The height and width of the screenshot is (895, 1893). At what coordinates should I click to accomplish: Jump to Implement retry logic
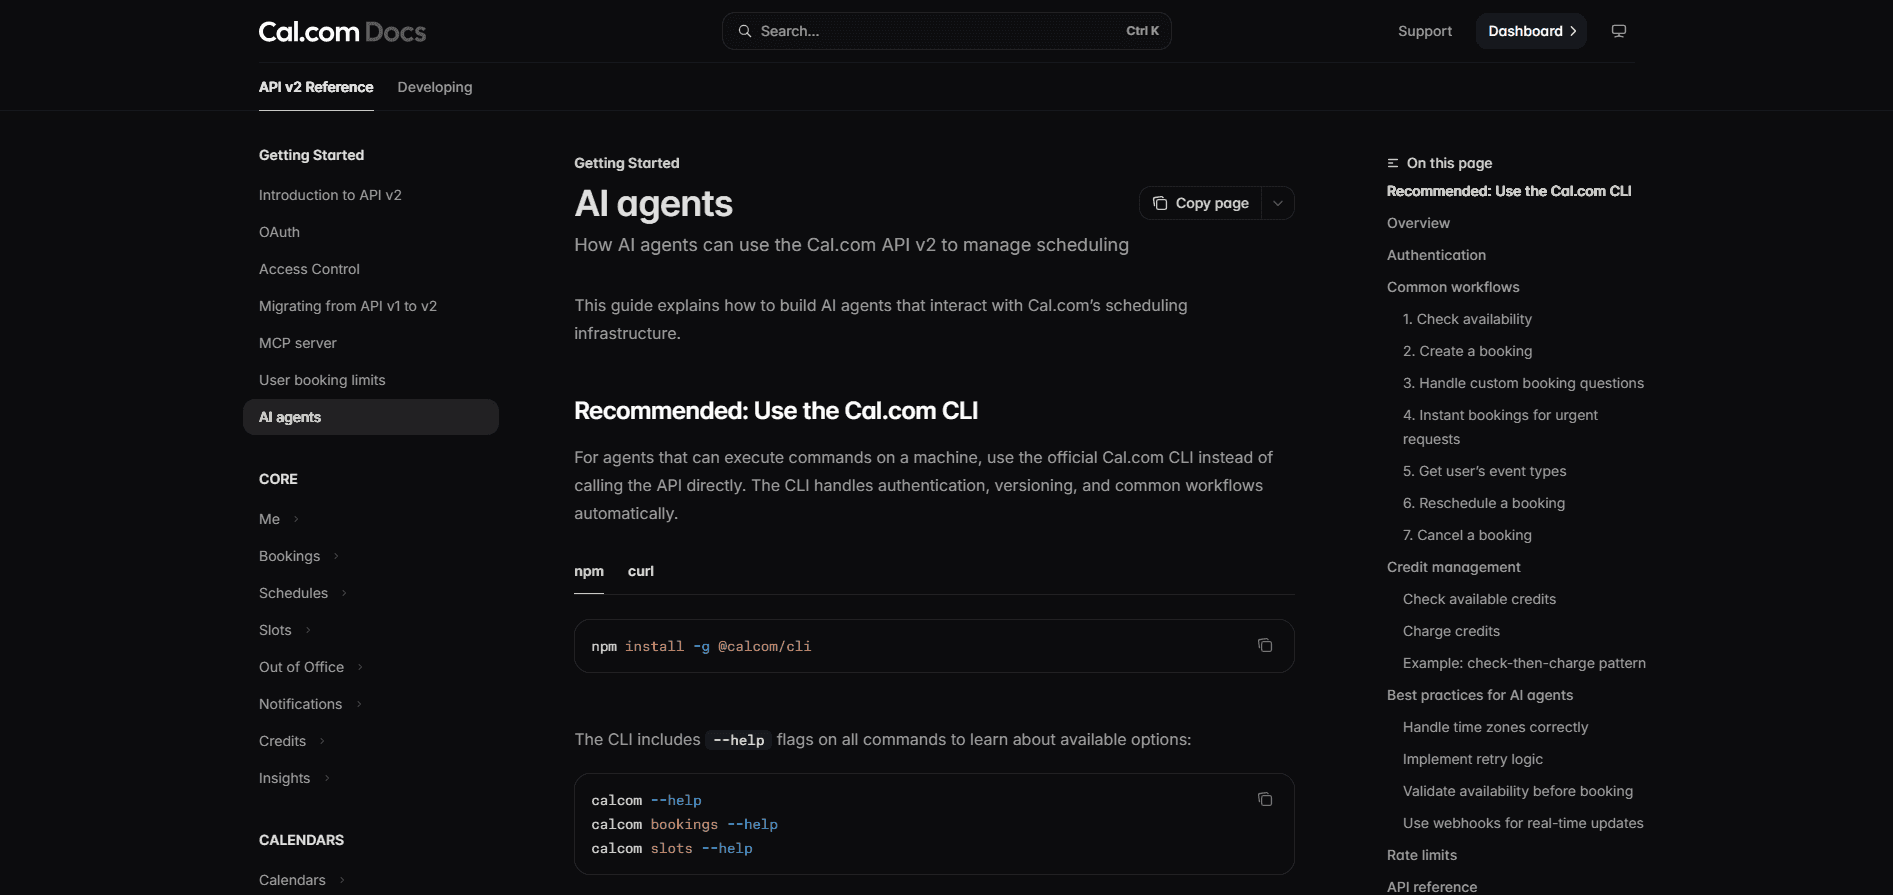pos(1472,759)
